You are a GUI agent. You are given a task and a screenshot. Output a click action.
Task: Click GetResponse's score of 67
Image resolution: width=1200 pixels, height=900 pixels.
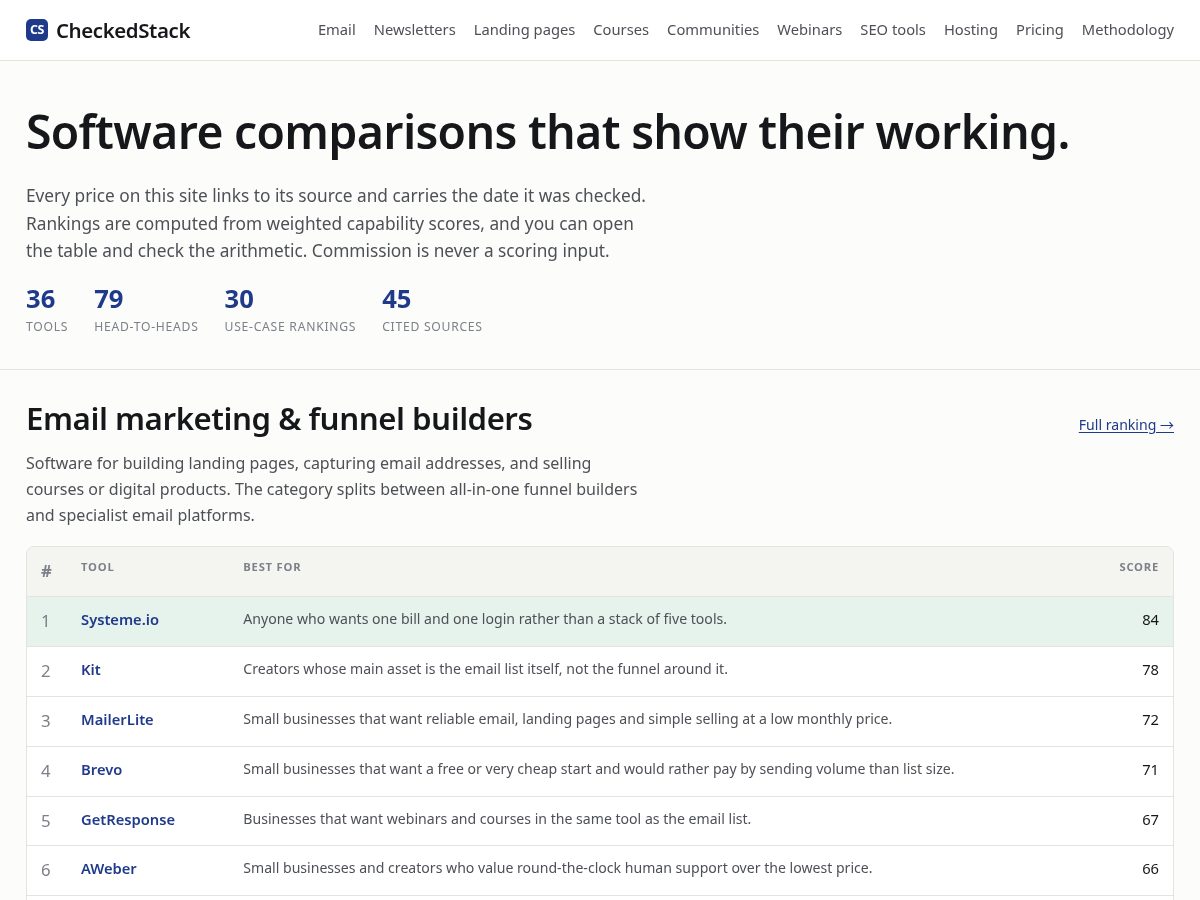click(x=1150, y=820)
